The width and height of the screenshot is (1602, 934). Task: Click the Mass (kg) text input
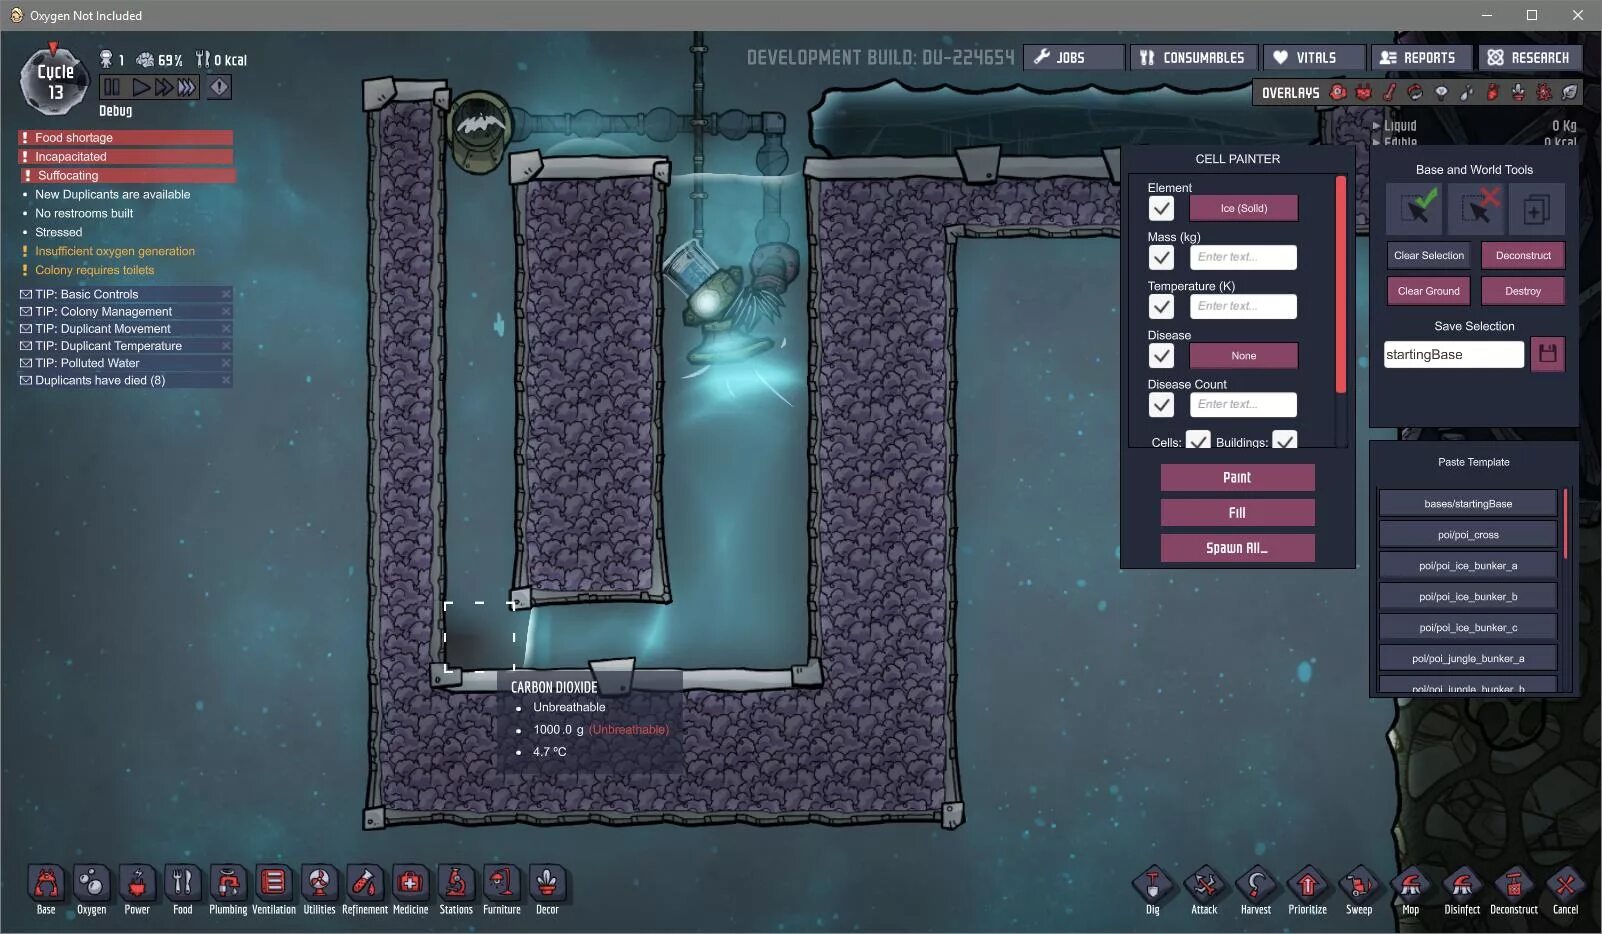[1243, 257]
